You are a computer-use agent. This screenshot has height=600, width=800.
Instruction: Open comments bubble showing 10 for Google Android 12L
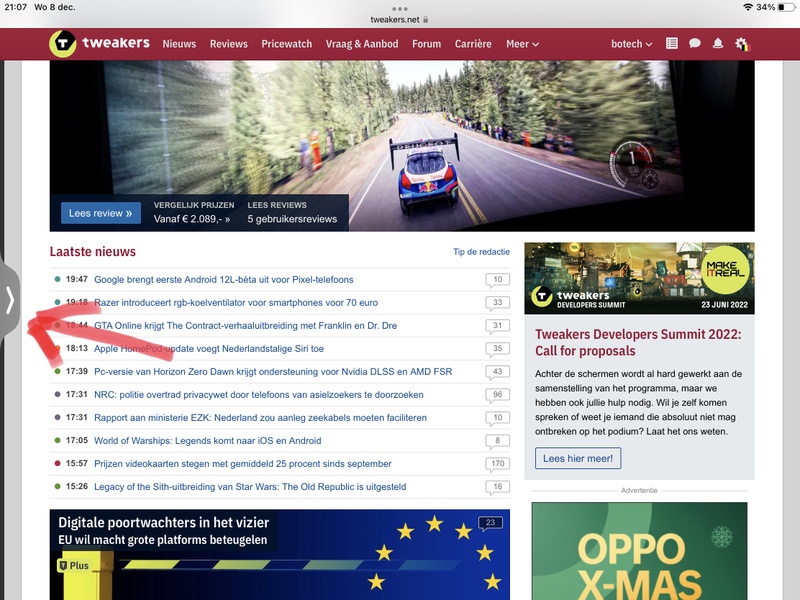pyautogui.click(x=497, y=280)
